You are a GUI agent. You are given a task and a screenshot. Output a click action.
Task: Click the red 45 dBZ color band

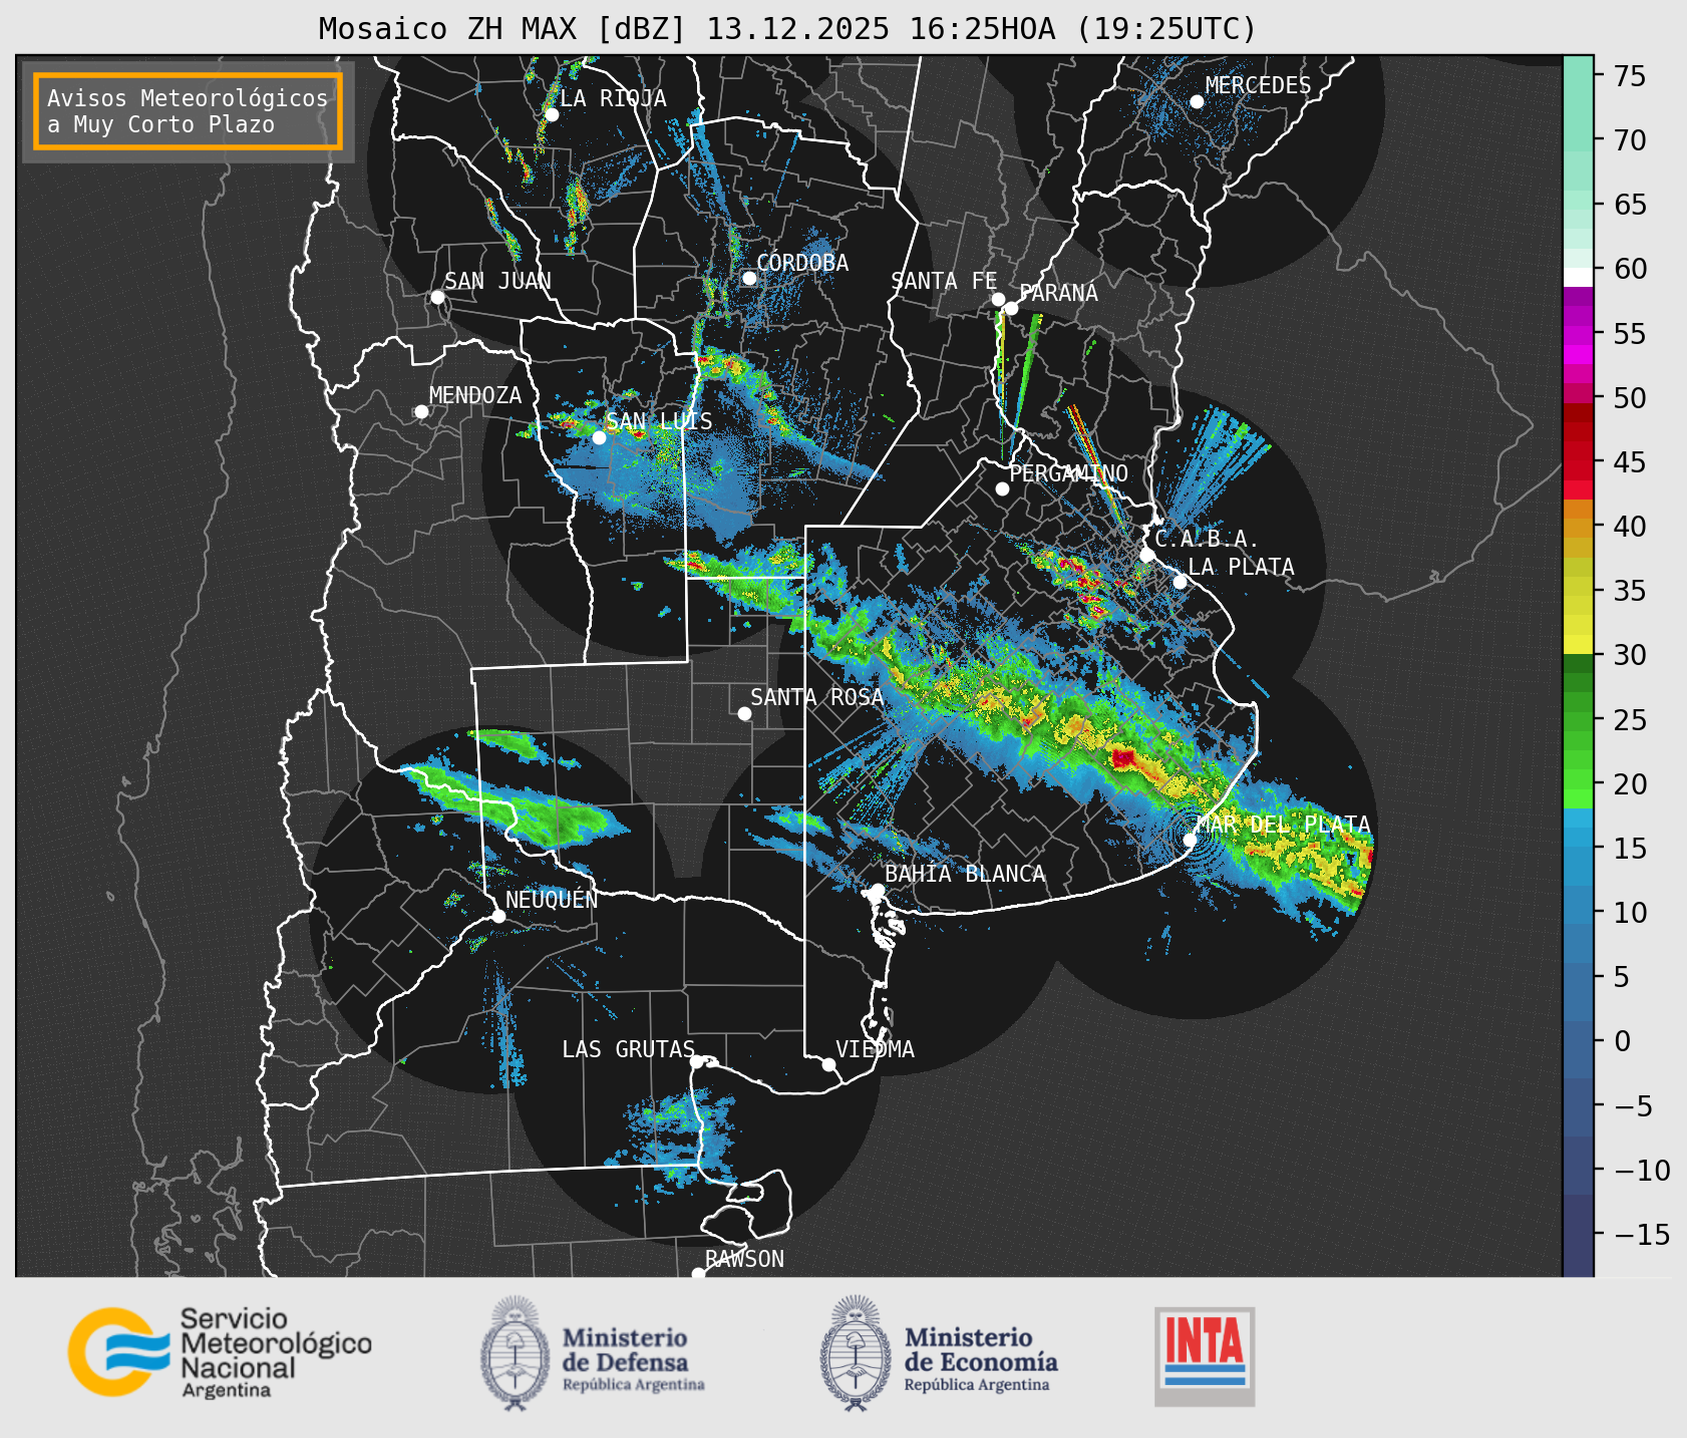click(x=1578, y=462)
